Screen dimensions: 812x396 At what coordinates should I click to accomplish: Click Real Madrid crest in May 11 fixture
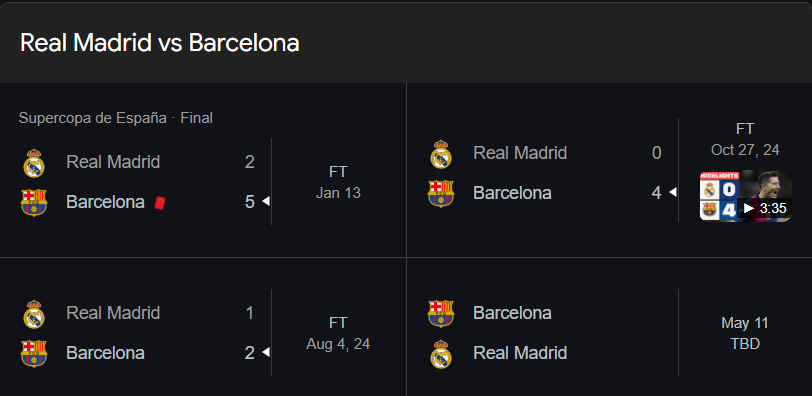[441, 354]
